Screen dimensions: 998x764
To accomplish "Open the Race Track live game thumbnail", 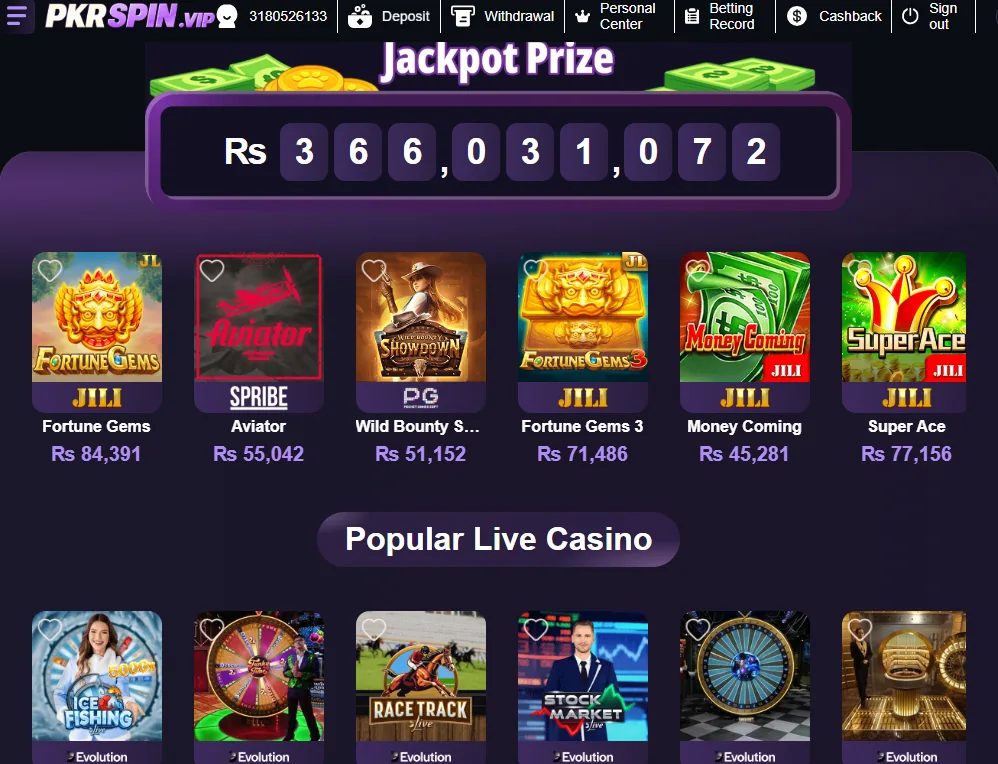I will pyautogui.click(x=421, y=676).
